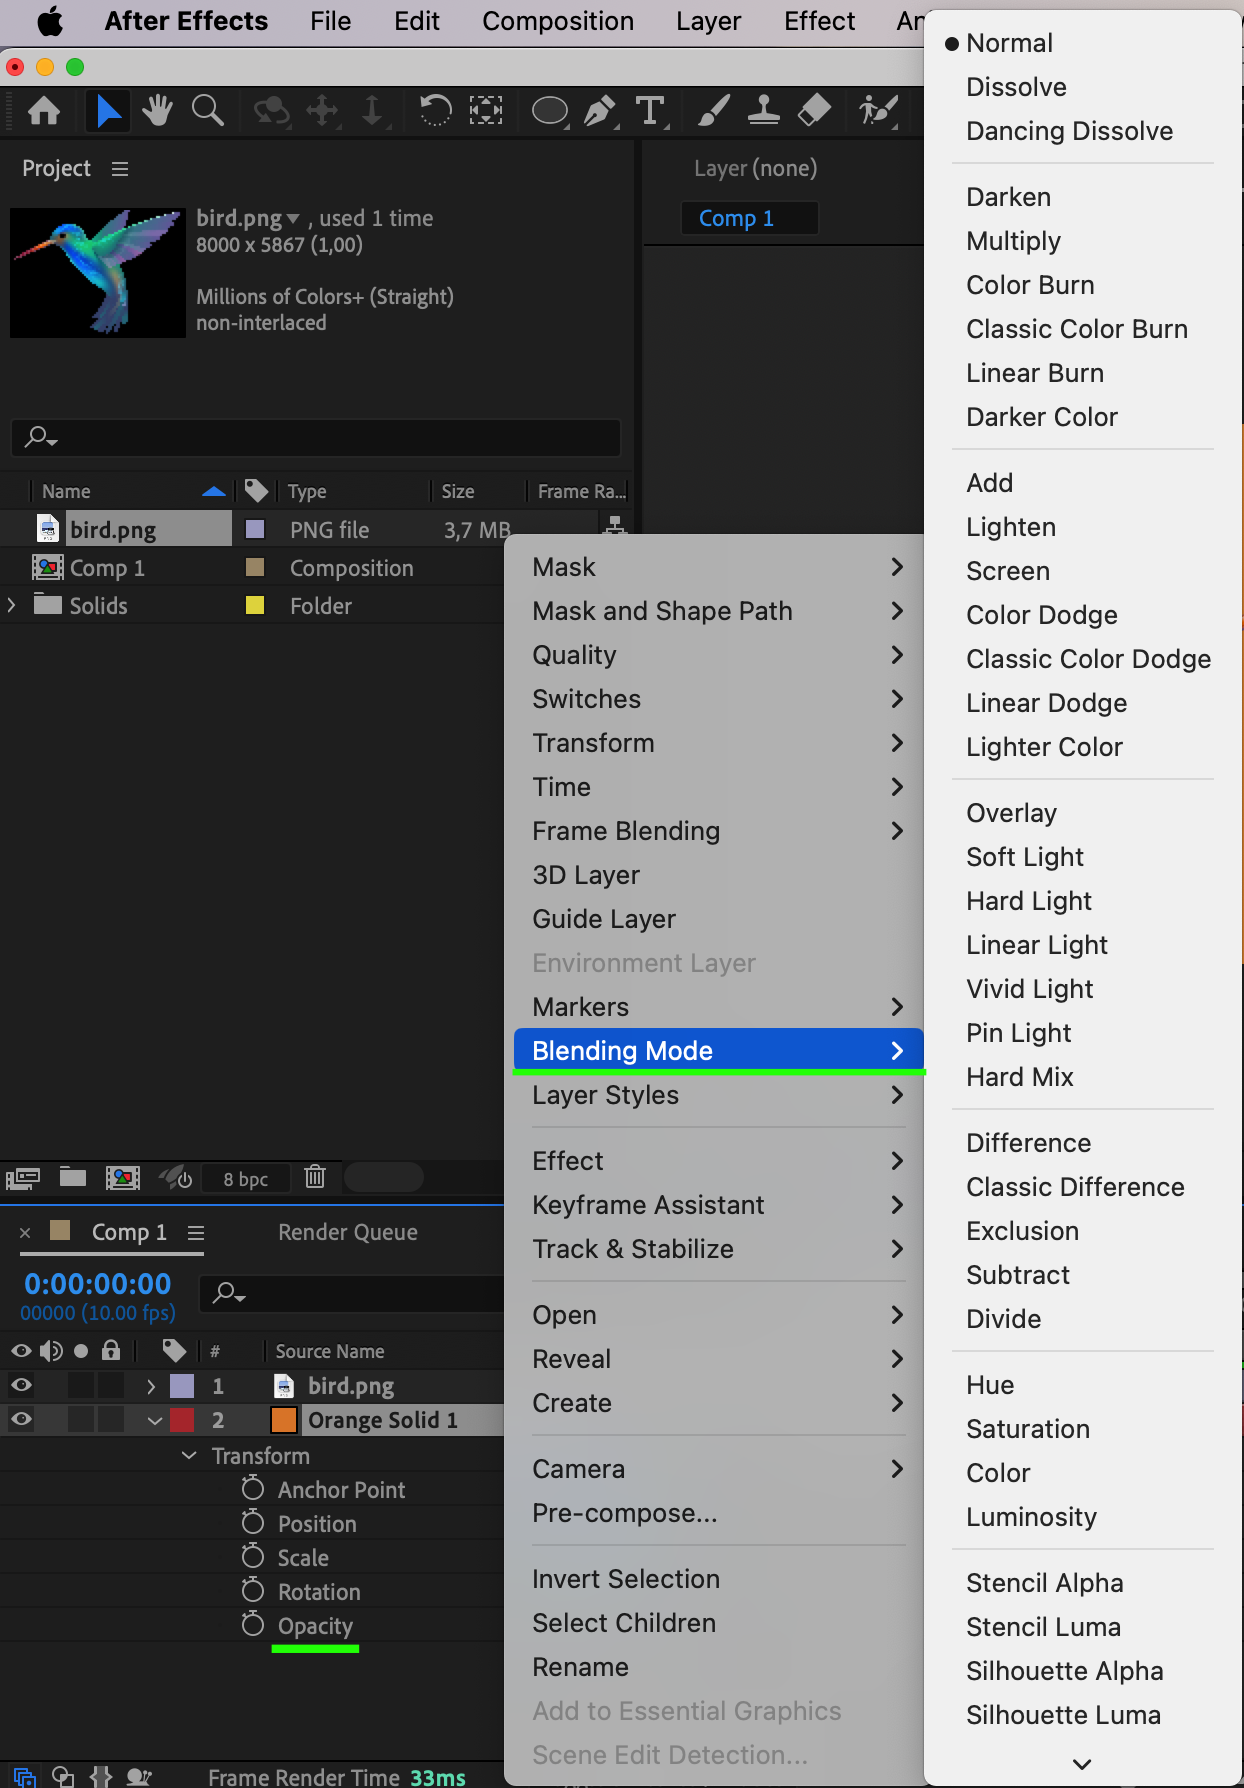
Task: Click the Rotation tool icon
Action: pyautogui.click(x=435, y=110)
